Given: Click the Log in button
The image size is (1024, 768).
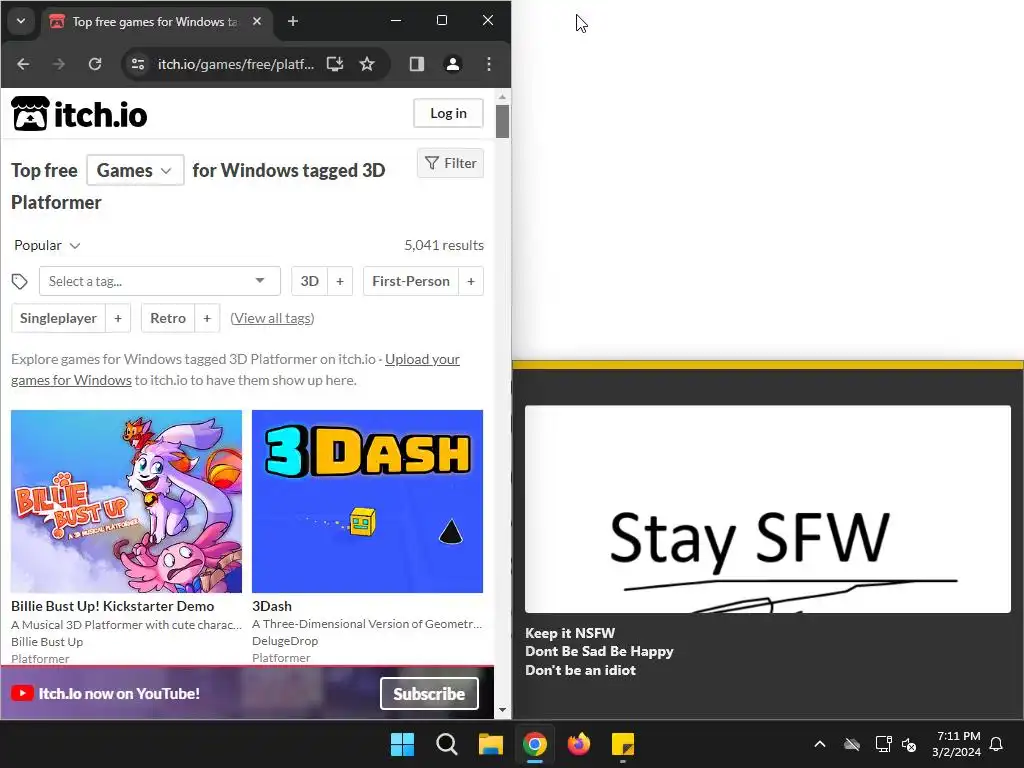Looking at the screenshot, I should 449,113.
